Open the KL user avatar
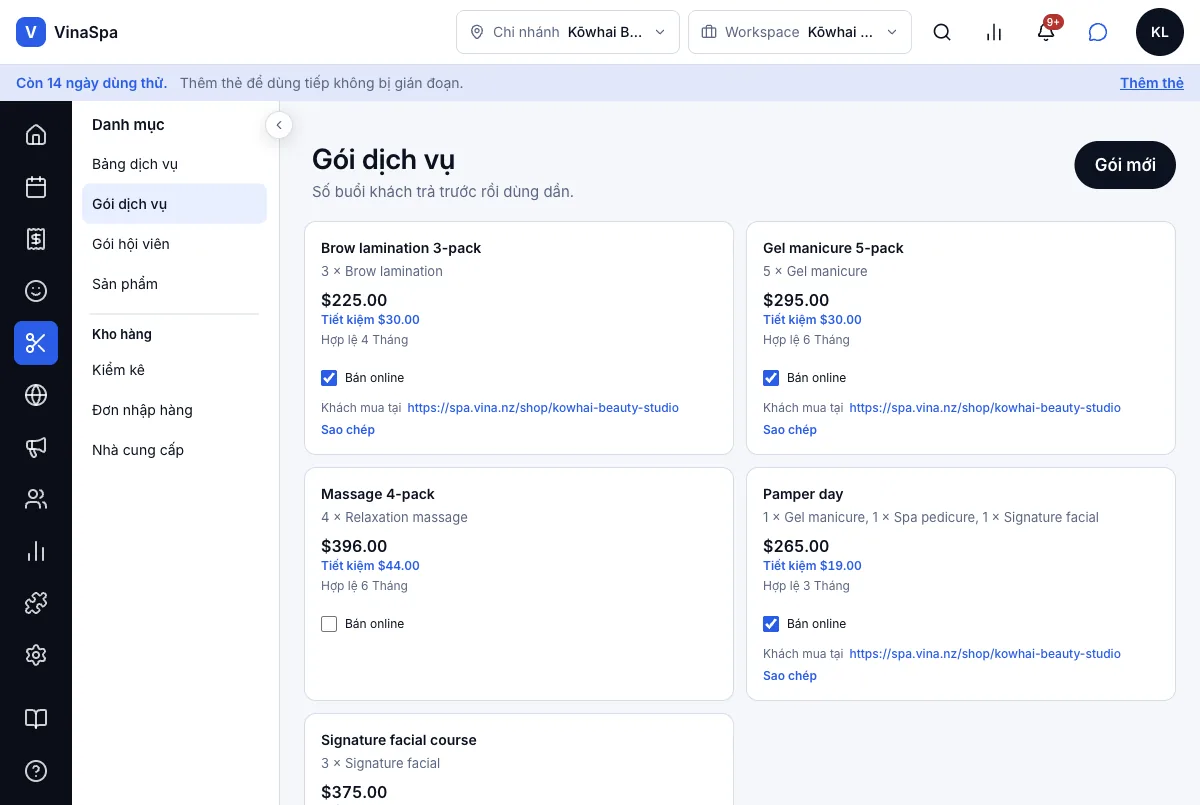Viewport: 1200px width, 805px height. point(1160,32)
